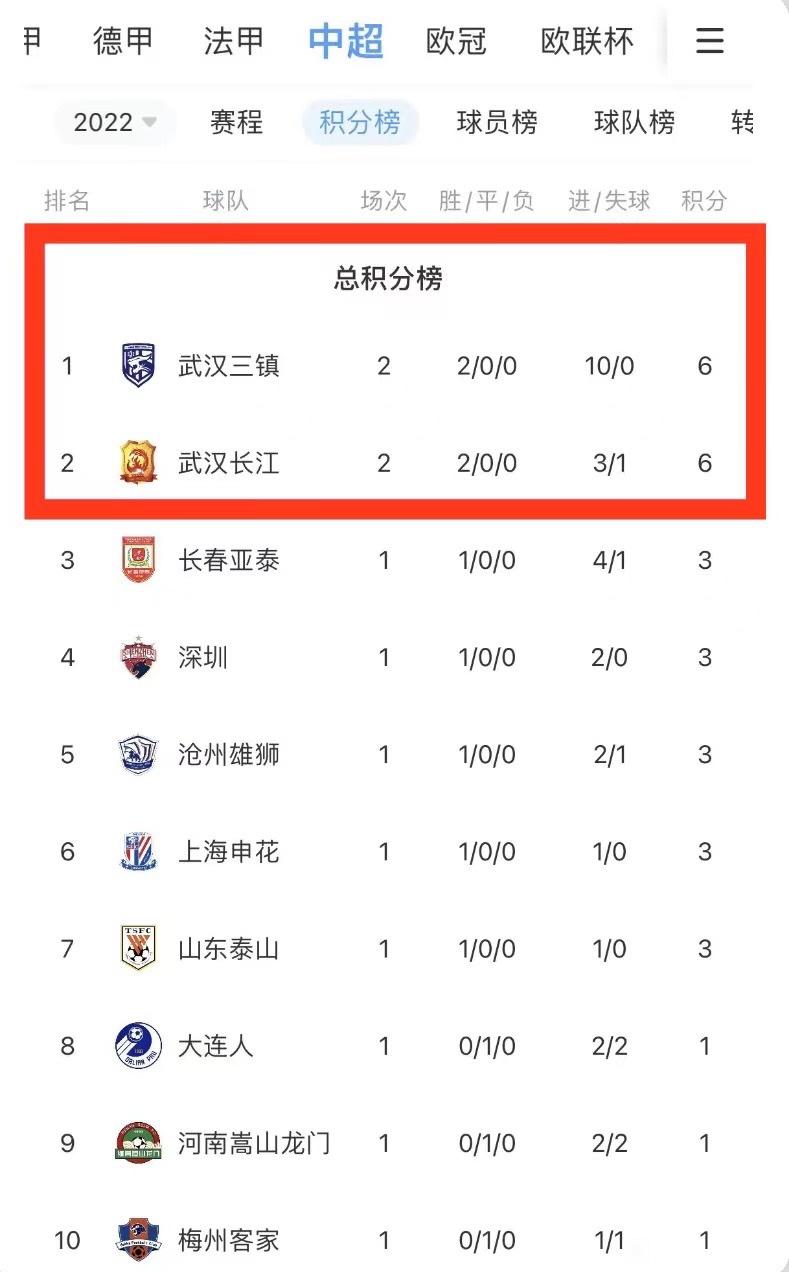Switch to the 法甲 league tab

pyautogui.click(x=234, y=40)
